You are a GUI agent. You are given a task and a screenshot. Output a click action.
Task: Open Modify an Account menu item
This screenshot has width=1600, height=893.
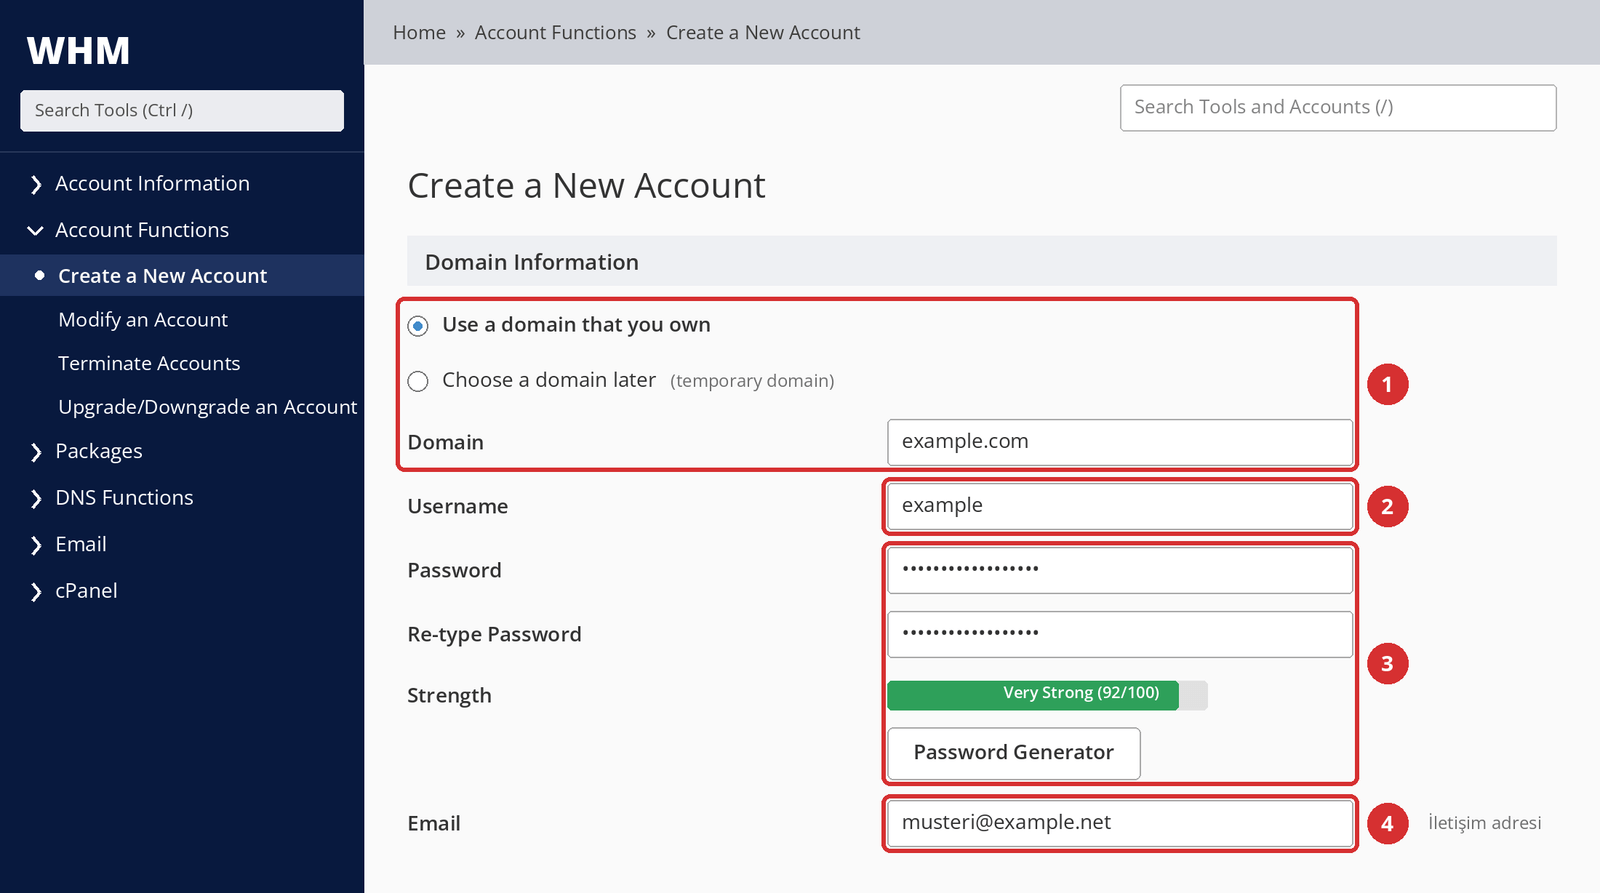tap(143, 320)
